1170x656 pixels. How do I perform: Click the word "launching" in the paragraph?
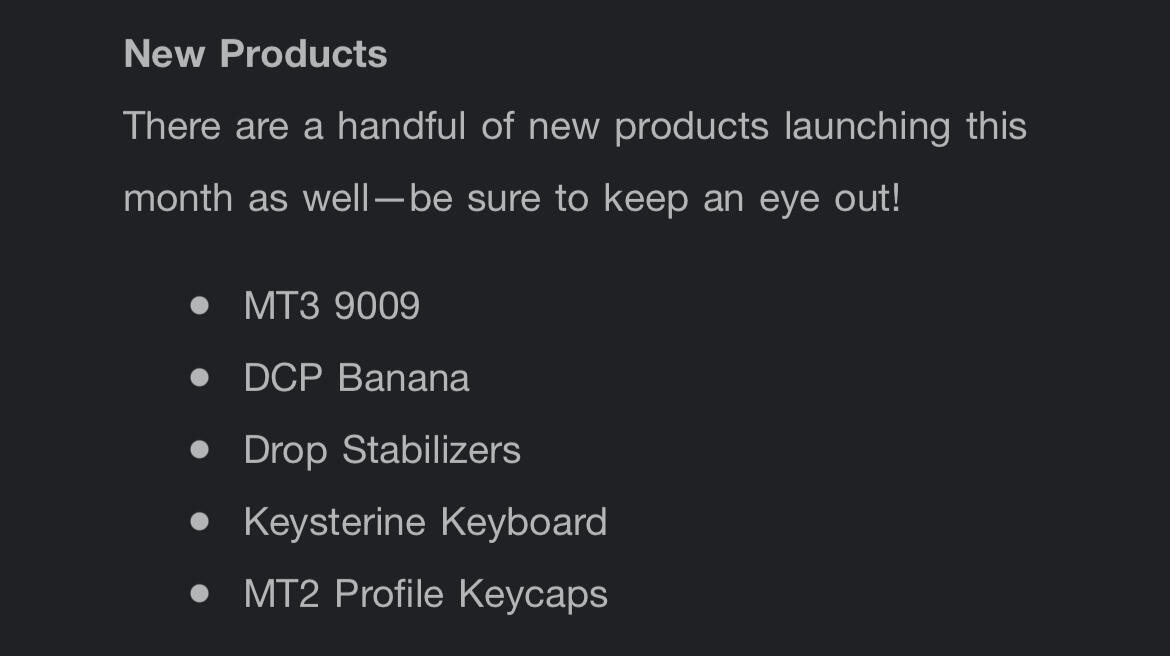click(867, 127)
